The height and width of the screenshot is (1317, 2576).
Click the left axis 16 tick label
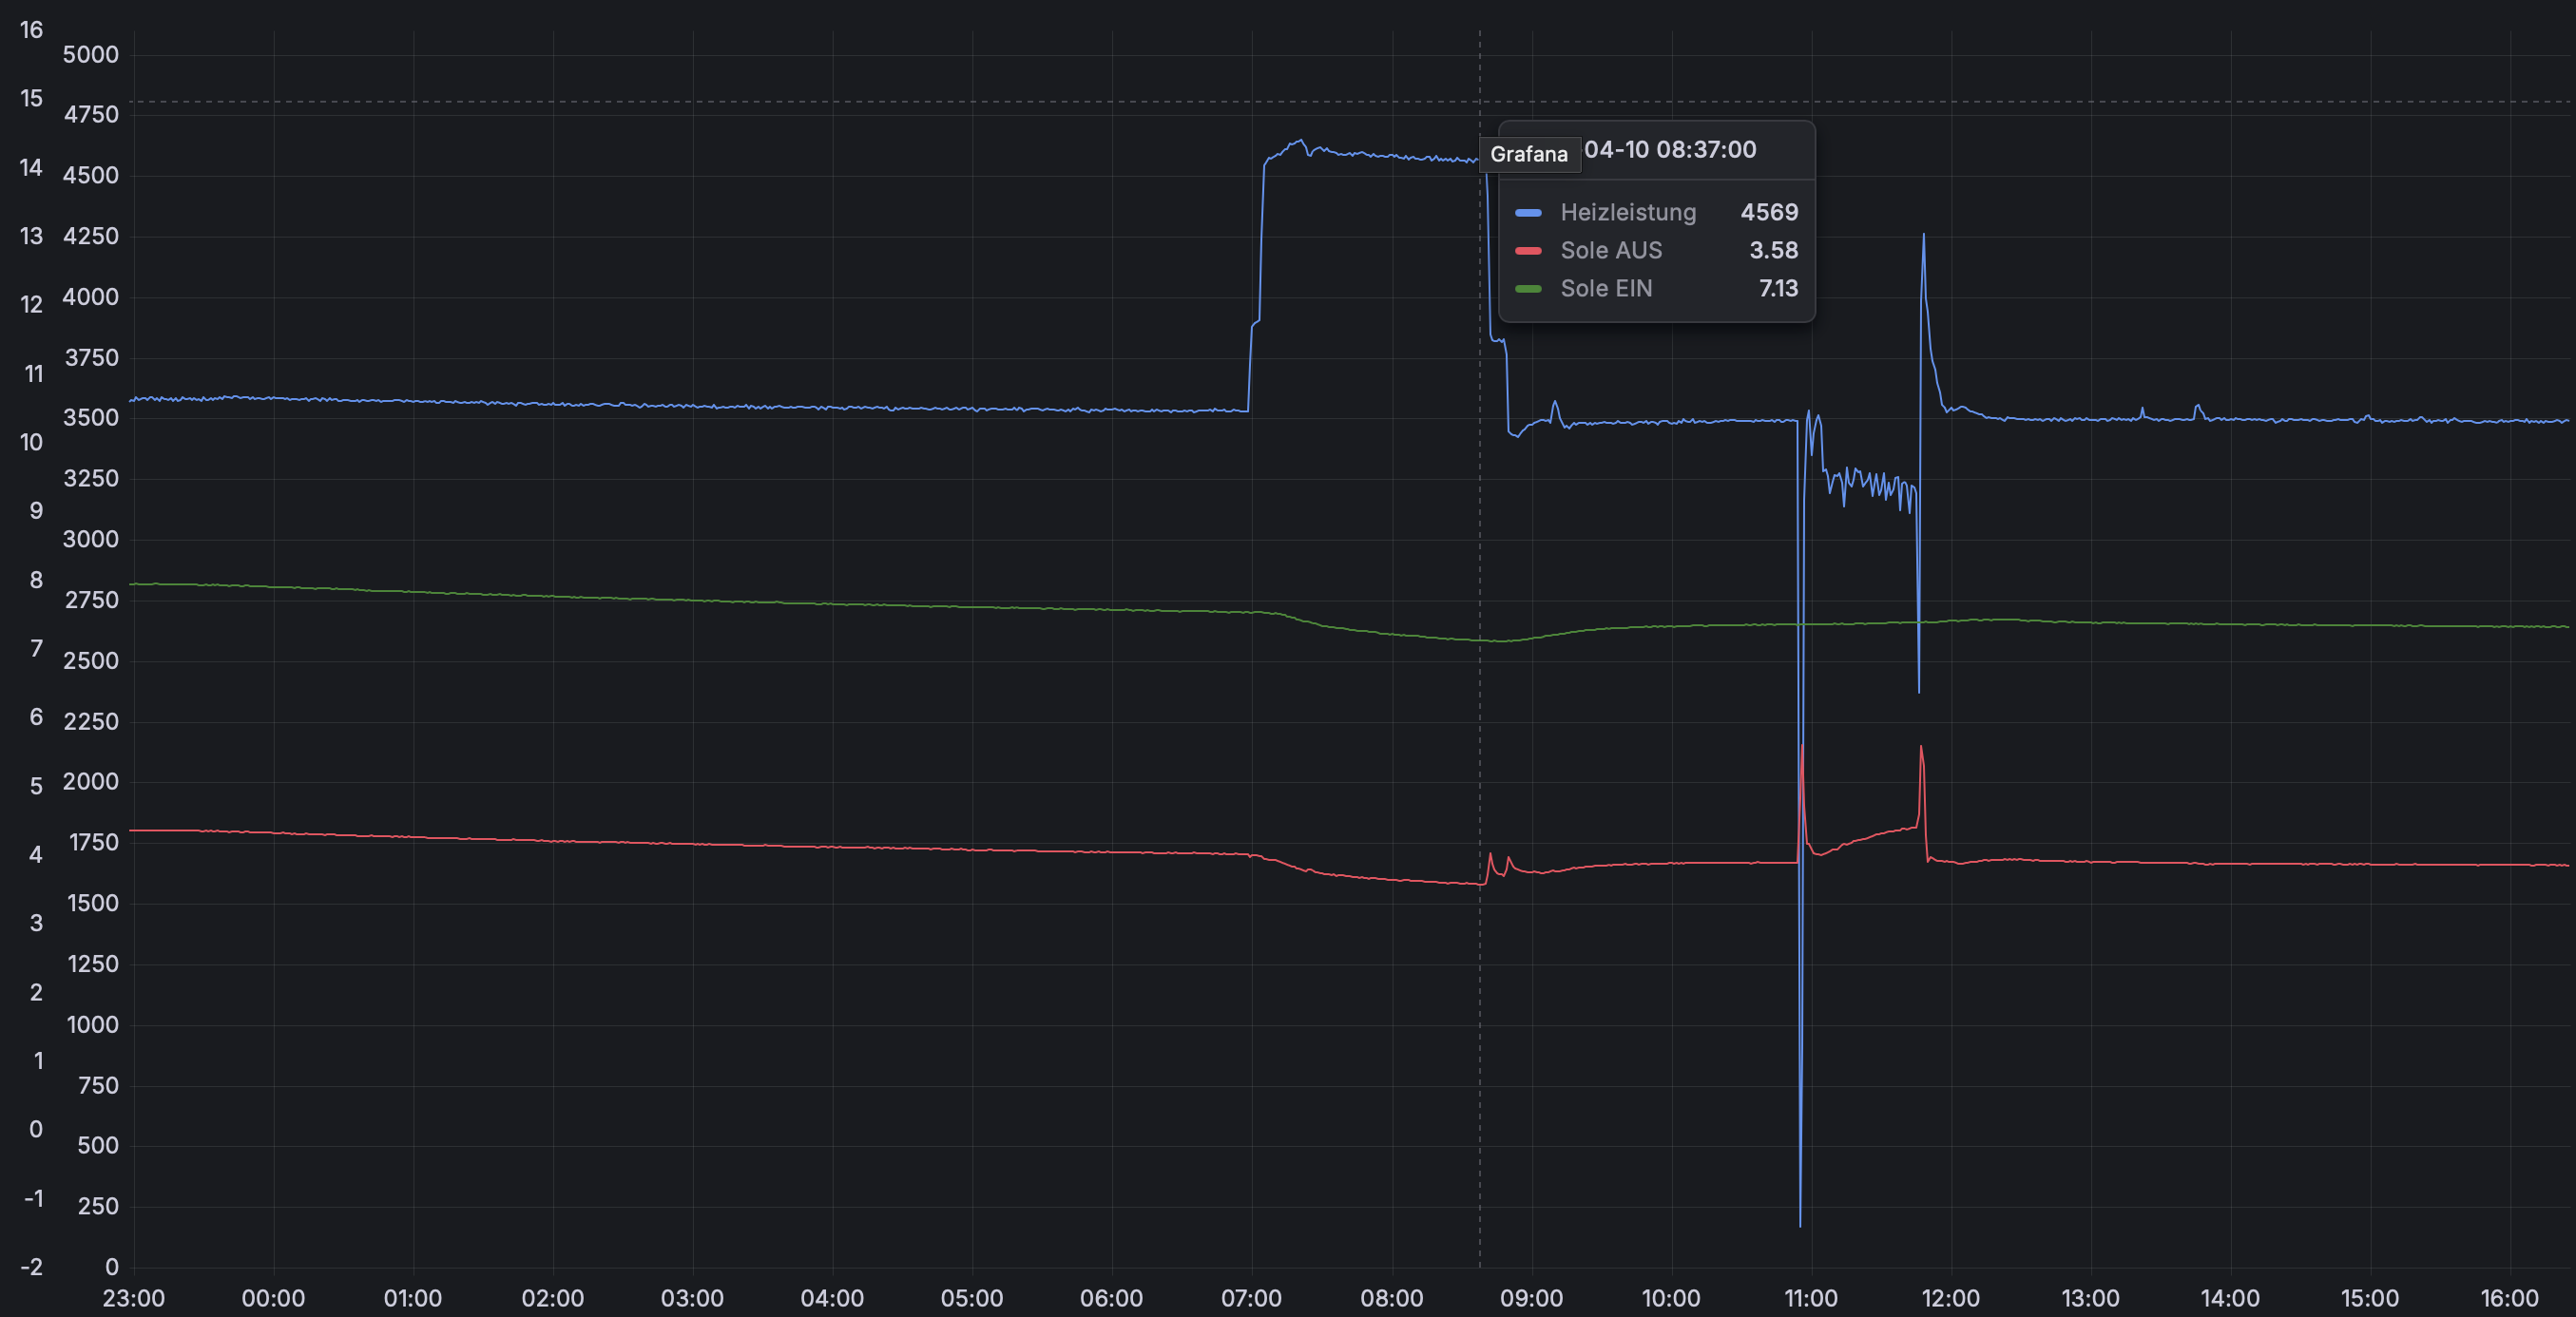click(x=31, y=30)
